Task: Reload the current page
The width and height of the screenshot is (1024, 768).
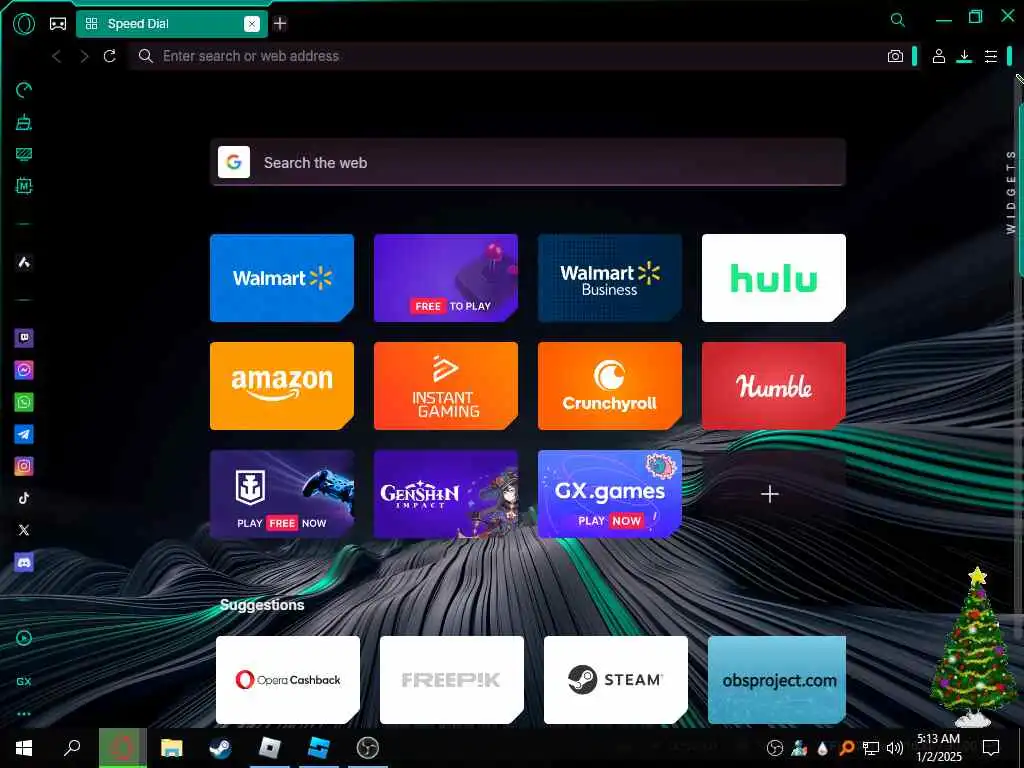Action: click(x=110, y=56)
